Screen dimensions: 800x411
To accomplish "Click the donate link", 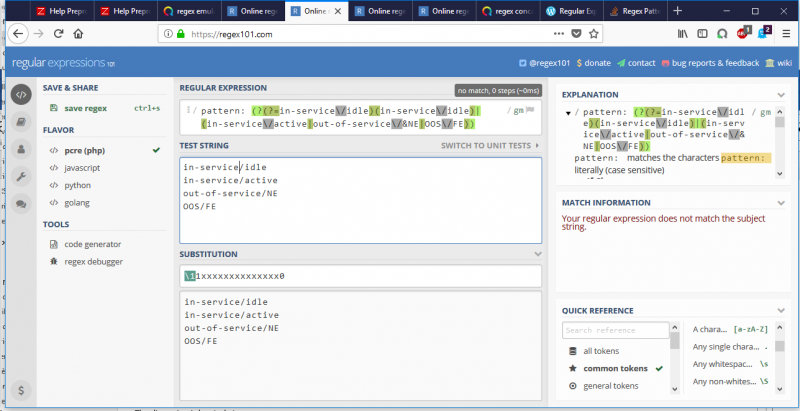I will tap(593, 63).
